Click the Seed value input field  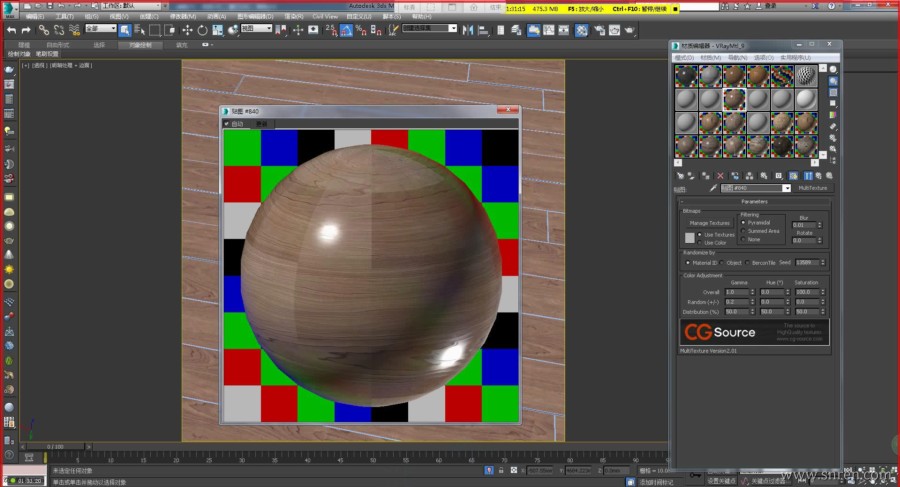[805, 262]
